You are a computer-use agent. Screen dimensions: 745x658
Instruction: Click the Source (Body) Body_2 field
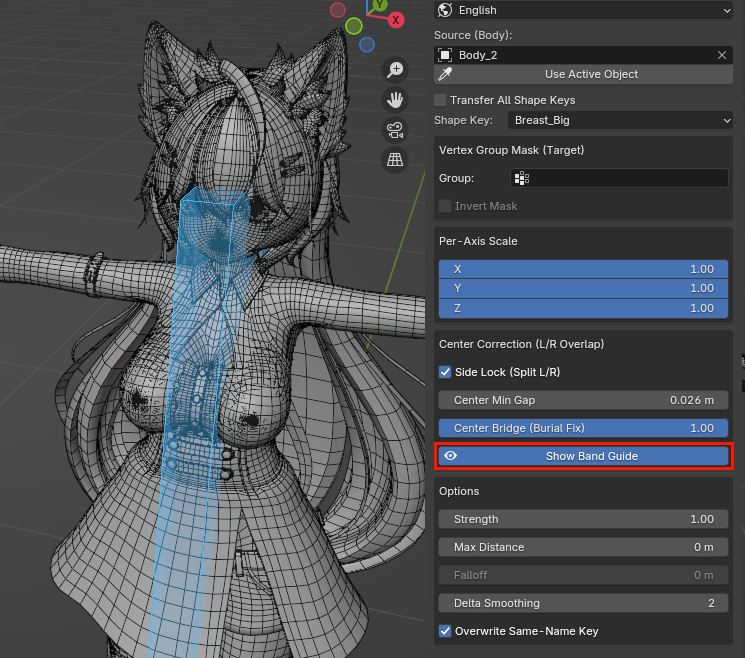(583, 55)
